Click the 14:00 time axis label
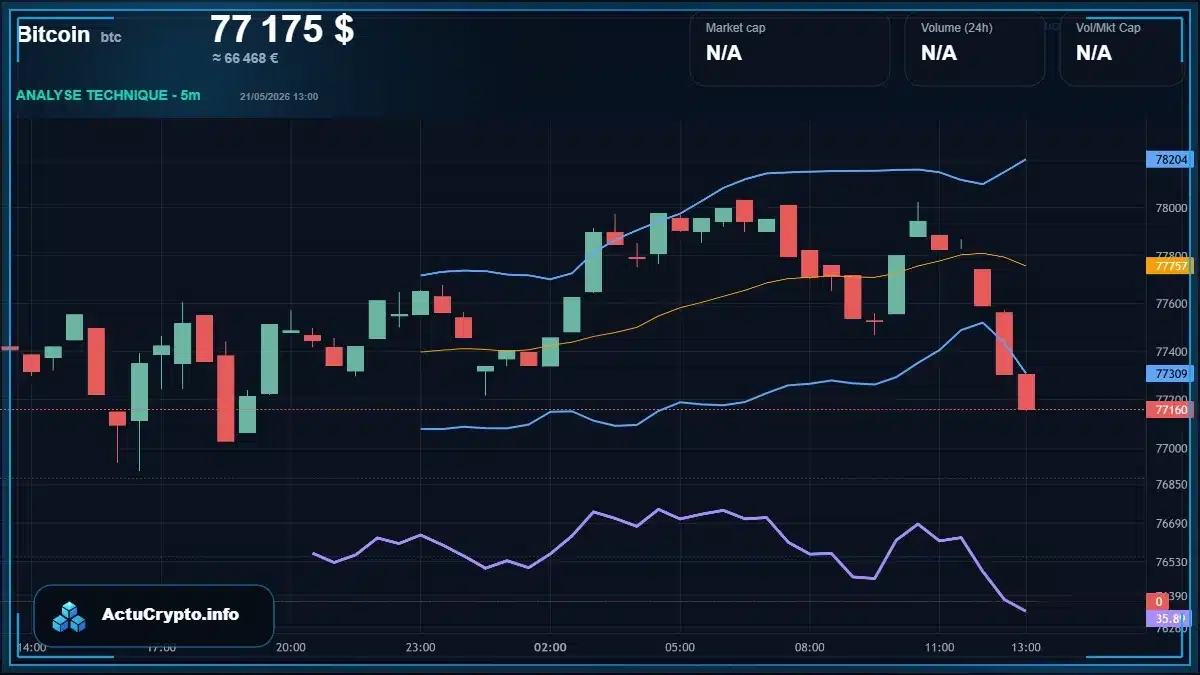The width and height of the screenshot is (1200, 675). (32, 648)
